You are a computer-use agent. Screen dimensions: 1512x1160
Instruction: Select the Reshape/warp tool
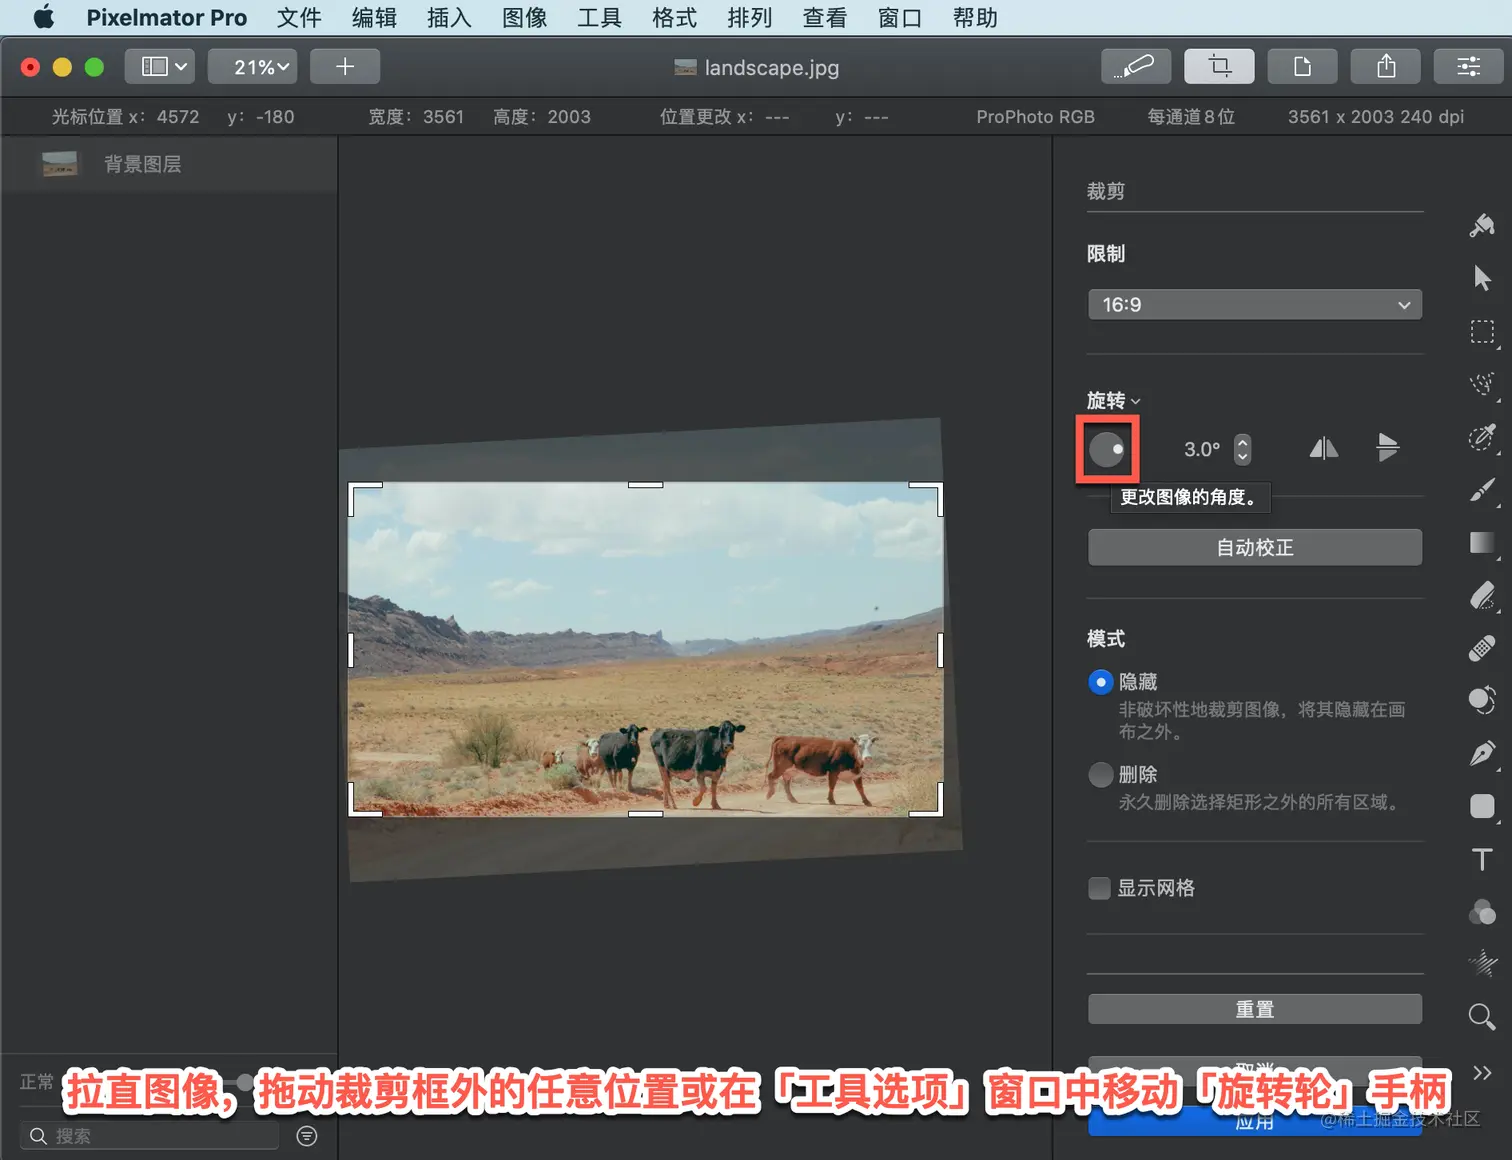point(1482,701)
